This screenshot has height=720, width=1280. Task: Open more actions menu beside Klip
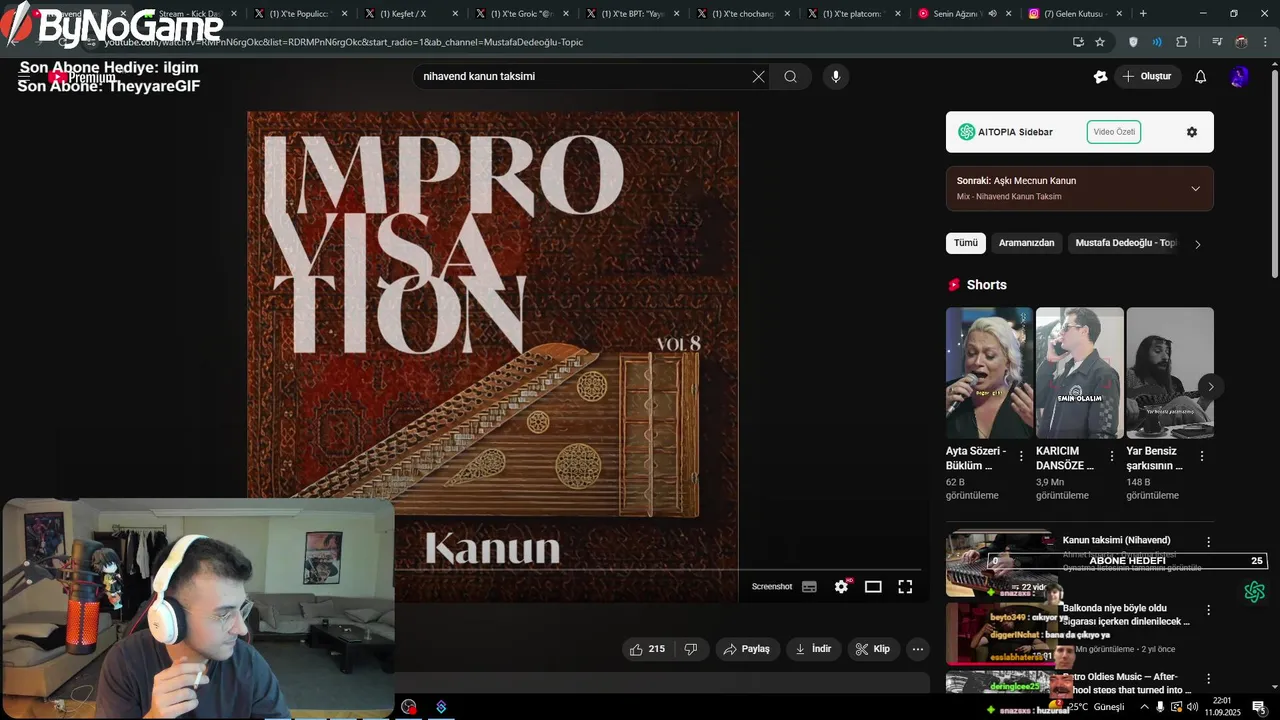(918, 649)
